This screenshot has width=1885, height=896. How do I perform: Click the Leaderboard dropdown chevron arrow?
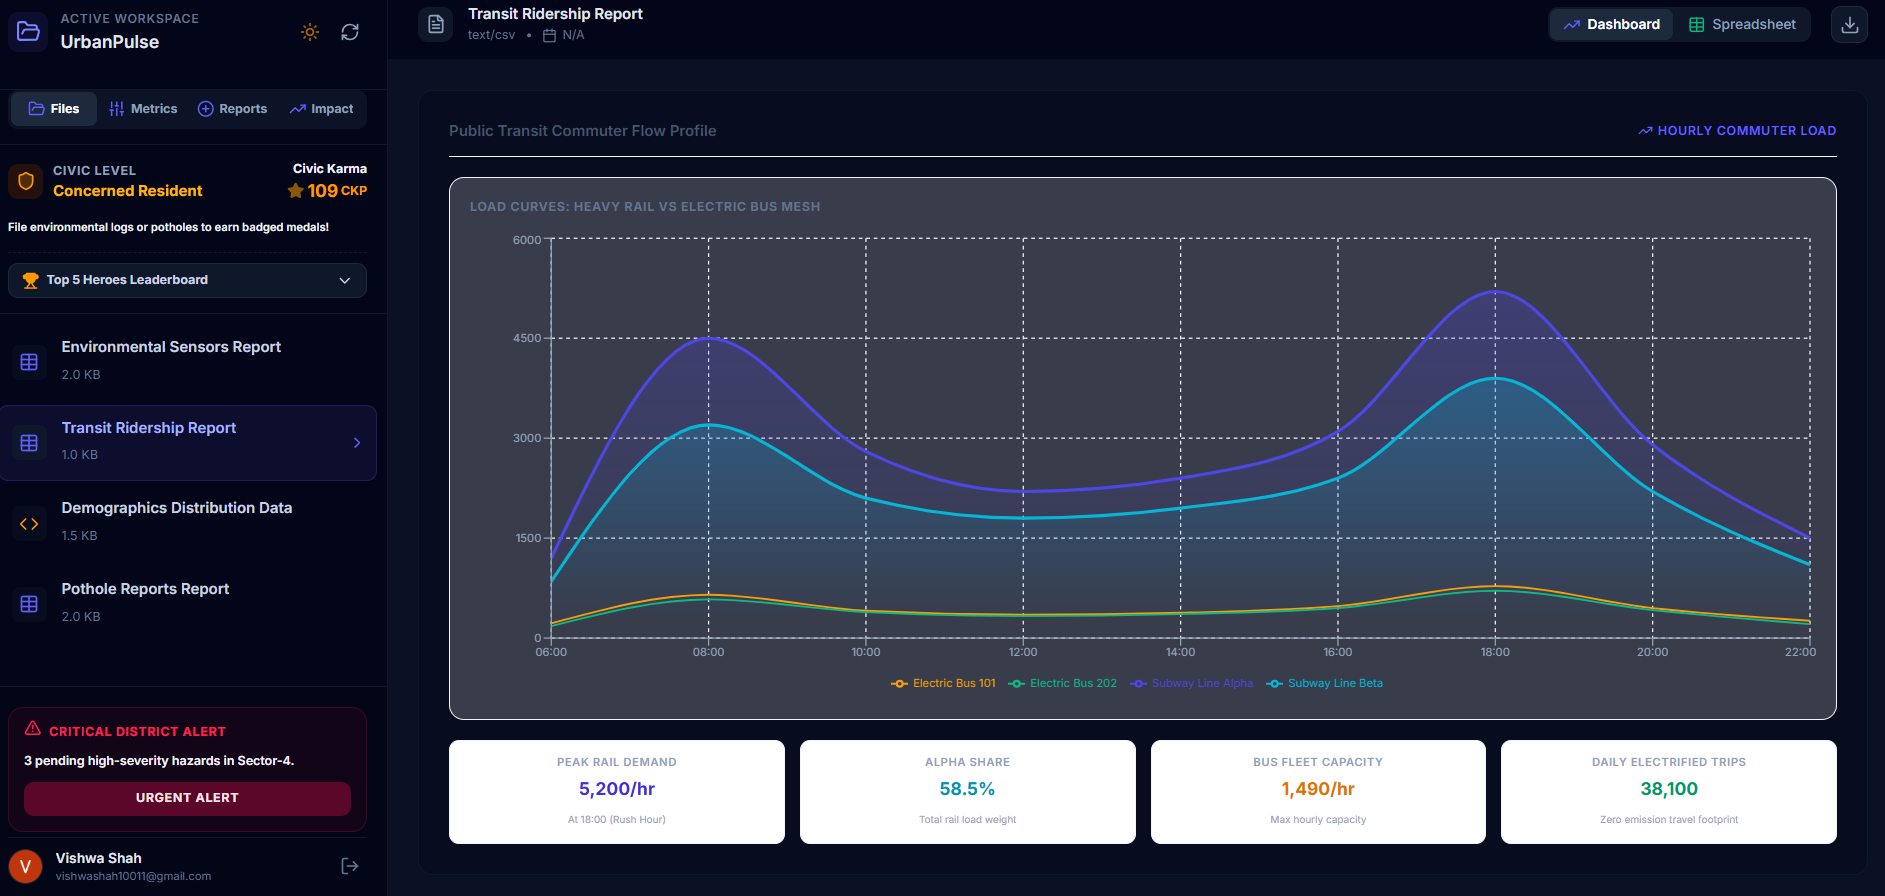[x=345, y=280]
